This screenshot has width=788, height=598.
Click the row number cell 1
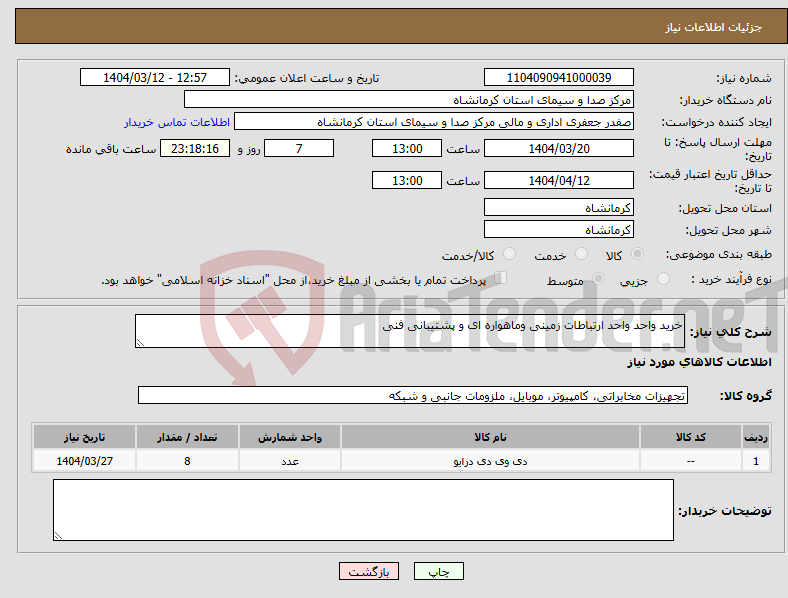[x=756, y=461]
